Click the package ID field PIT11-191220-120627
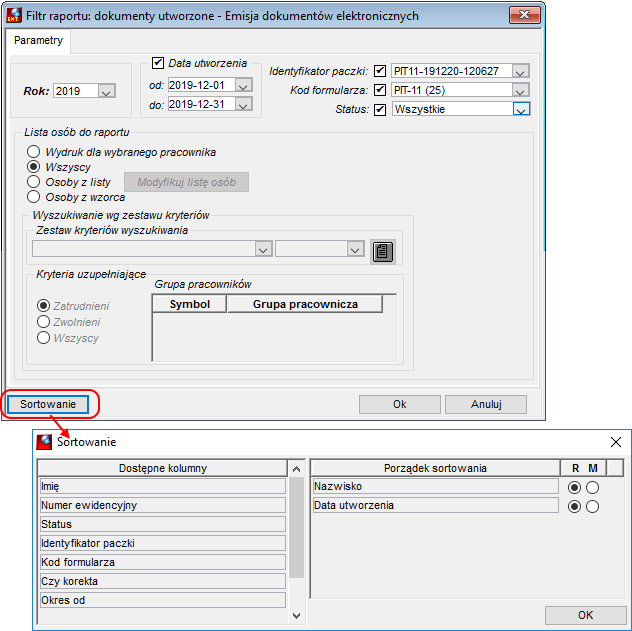632x631 pixels. pos(452,71)
